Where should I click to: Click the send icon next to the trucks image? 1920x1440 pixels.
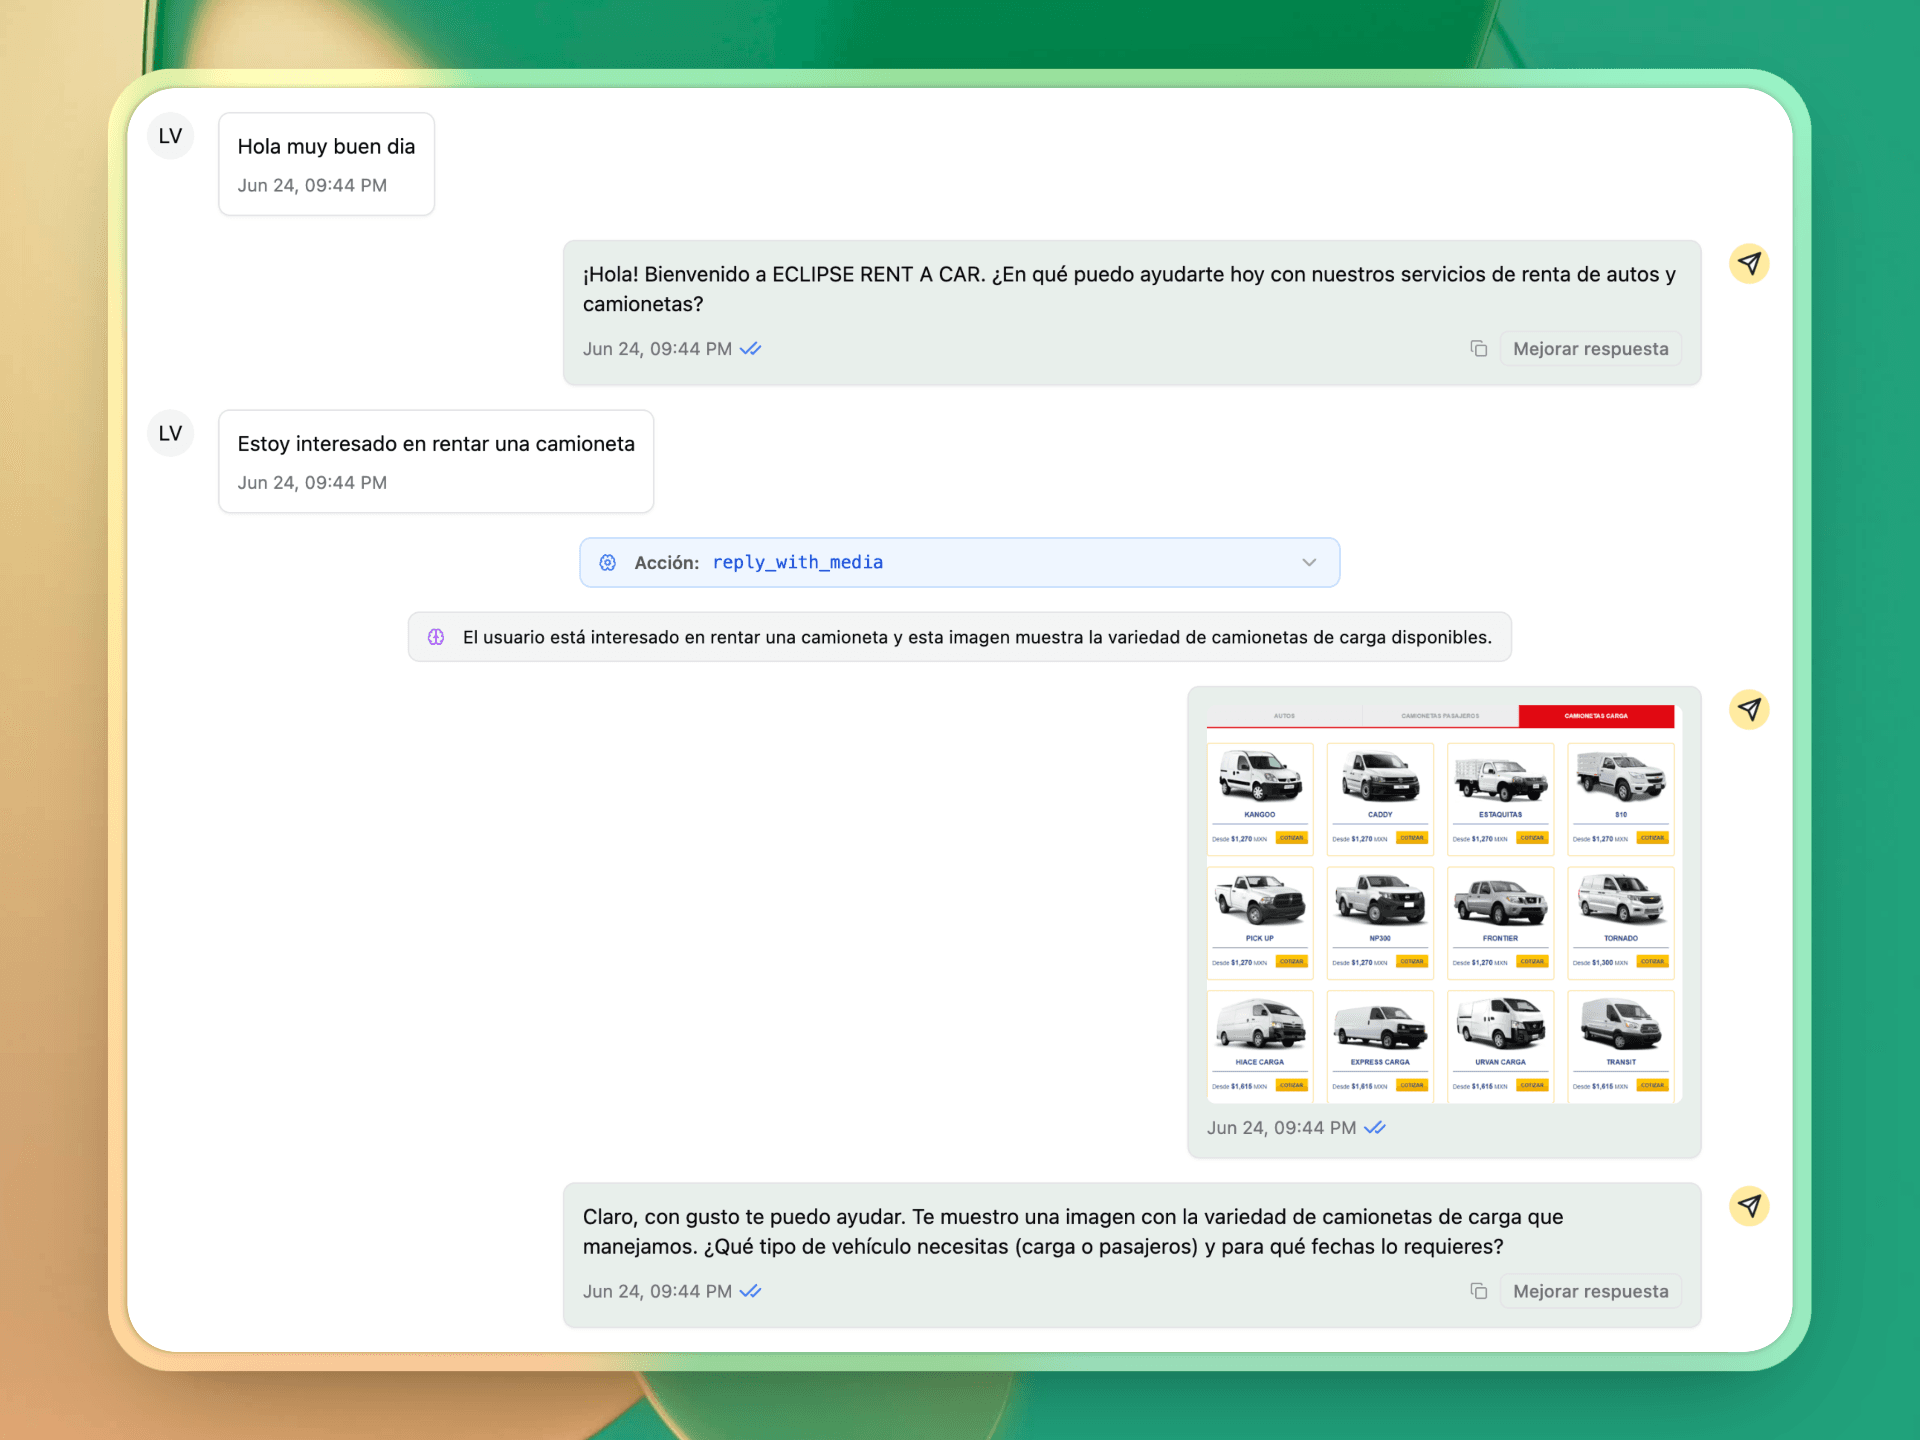(1750, 709)
